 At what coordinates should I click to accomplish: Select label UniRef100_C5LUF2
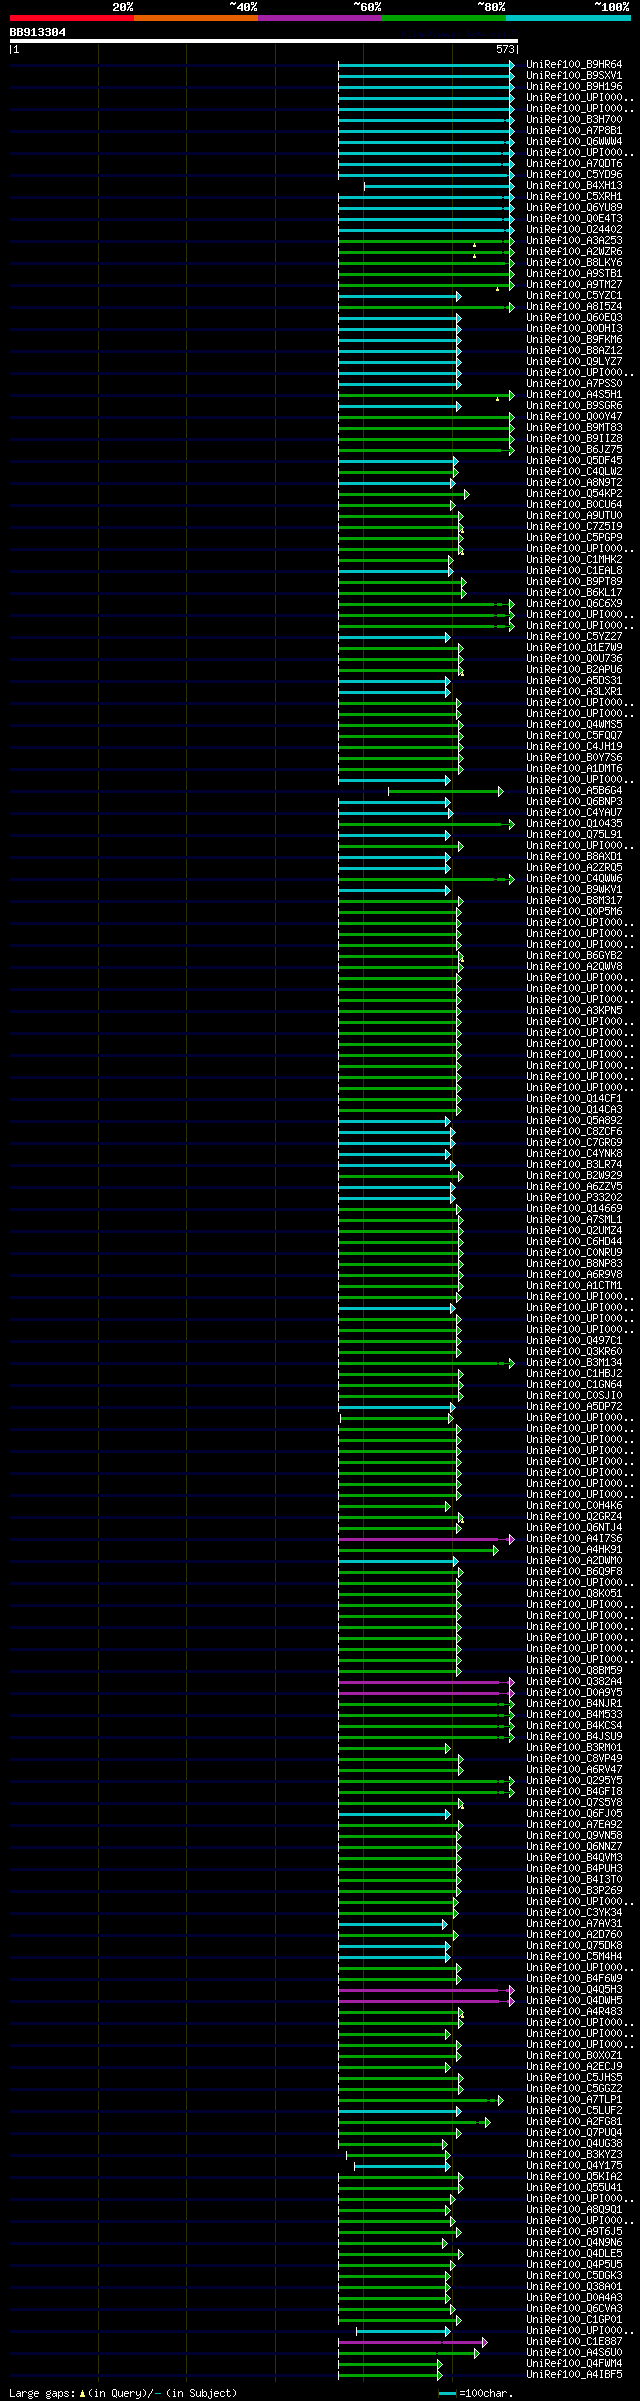[x=574, y=2110]
